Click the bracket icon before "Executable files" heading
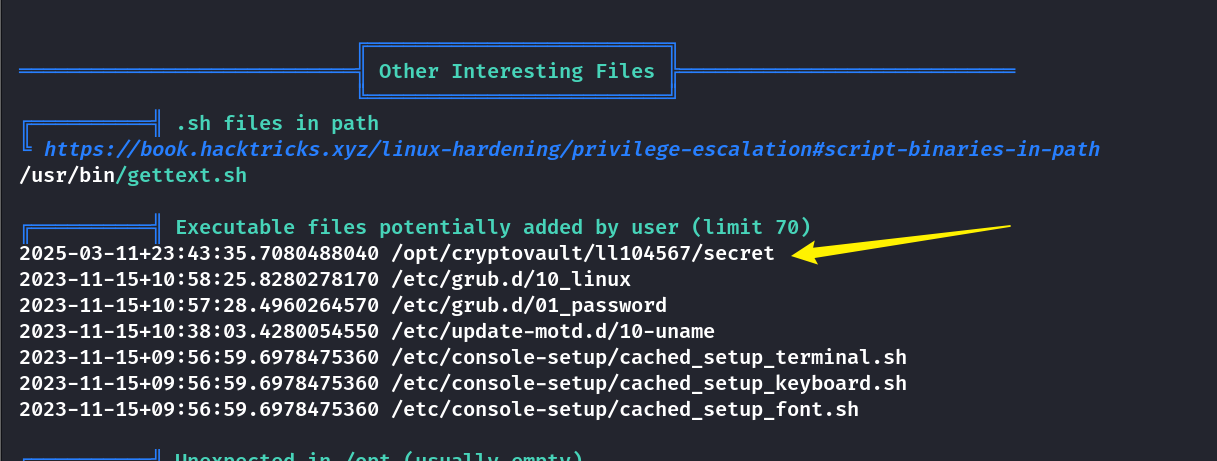 pyautogui.click(x=90, y=228)
